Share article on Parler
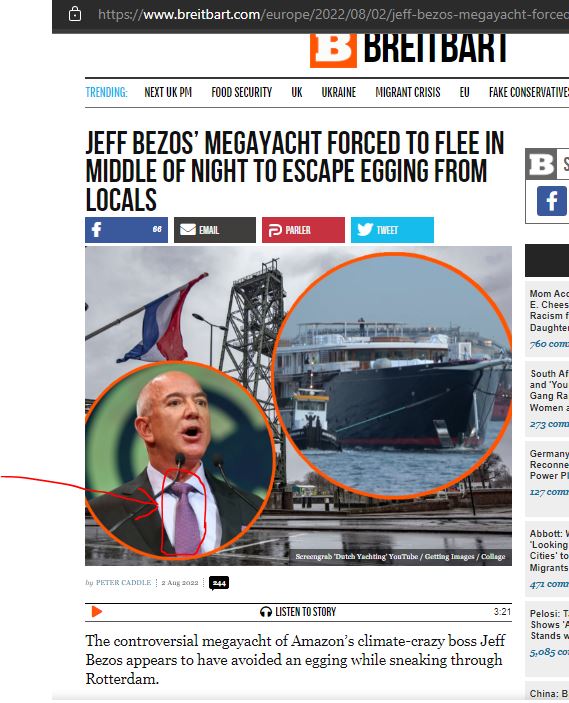This screenshot has width=569, height=703. [x=304, y=230]
